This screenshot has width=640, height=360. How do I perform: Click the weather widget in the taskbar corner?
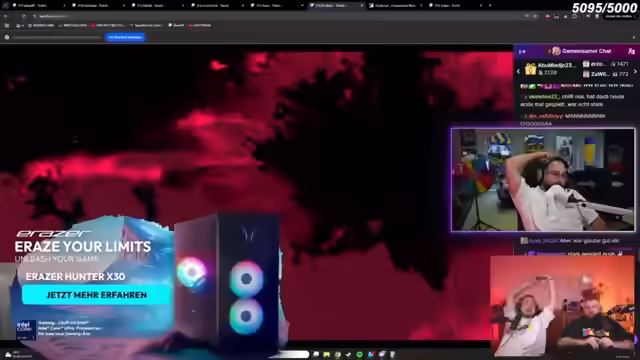point(18,354)
